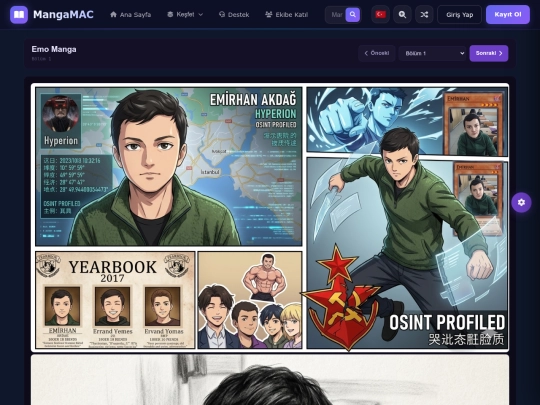Click the second sketch manga page
The image size is (540, 405).
point(270,380)
